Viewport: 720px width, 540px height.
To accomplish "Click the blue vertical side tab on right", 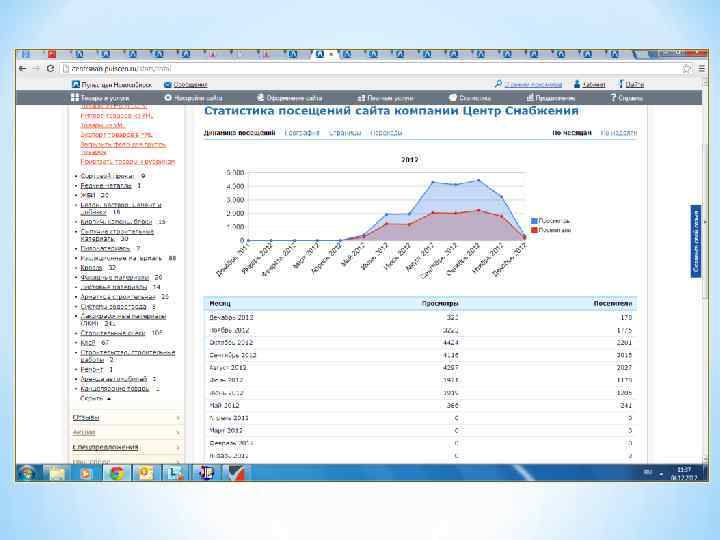I will coord(696,241).
